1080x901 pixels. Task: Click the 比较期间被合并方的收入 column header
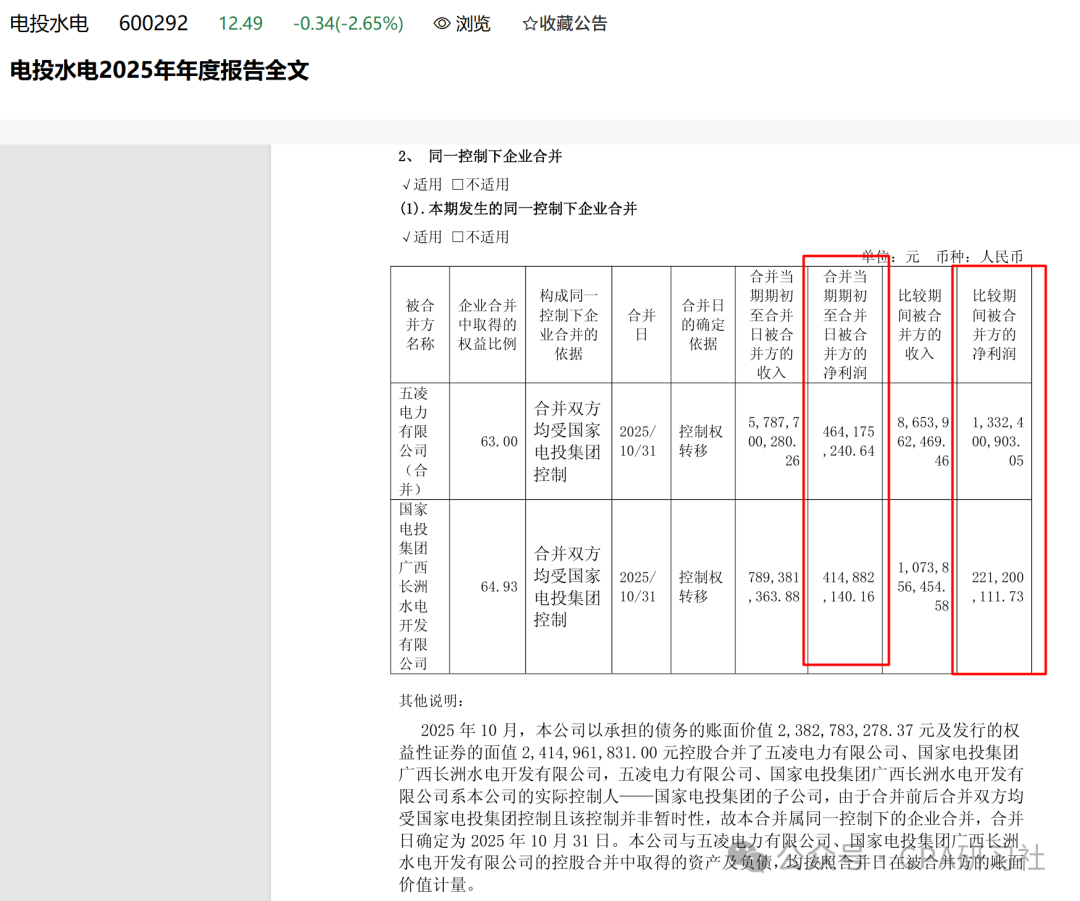tap(920, 324)
